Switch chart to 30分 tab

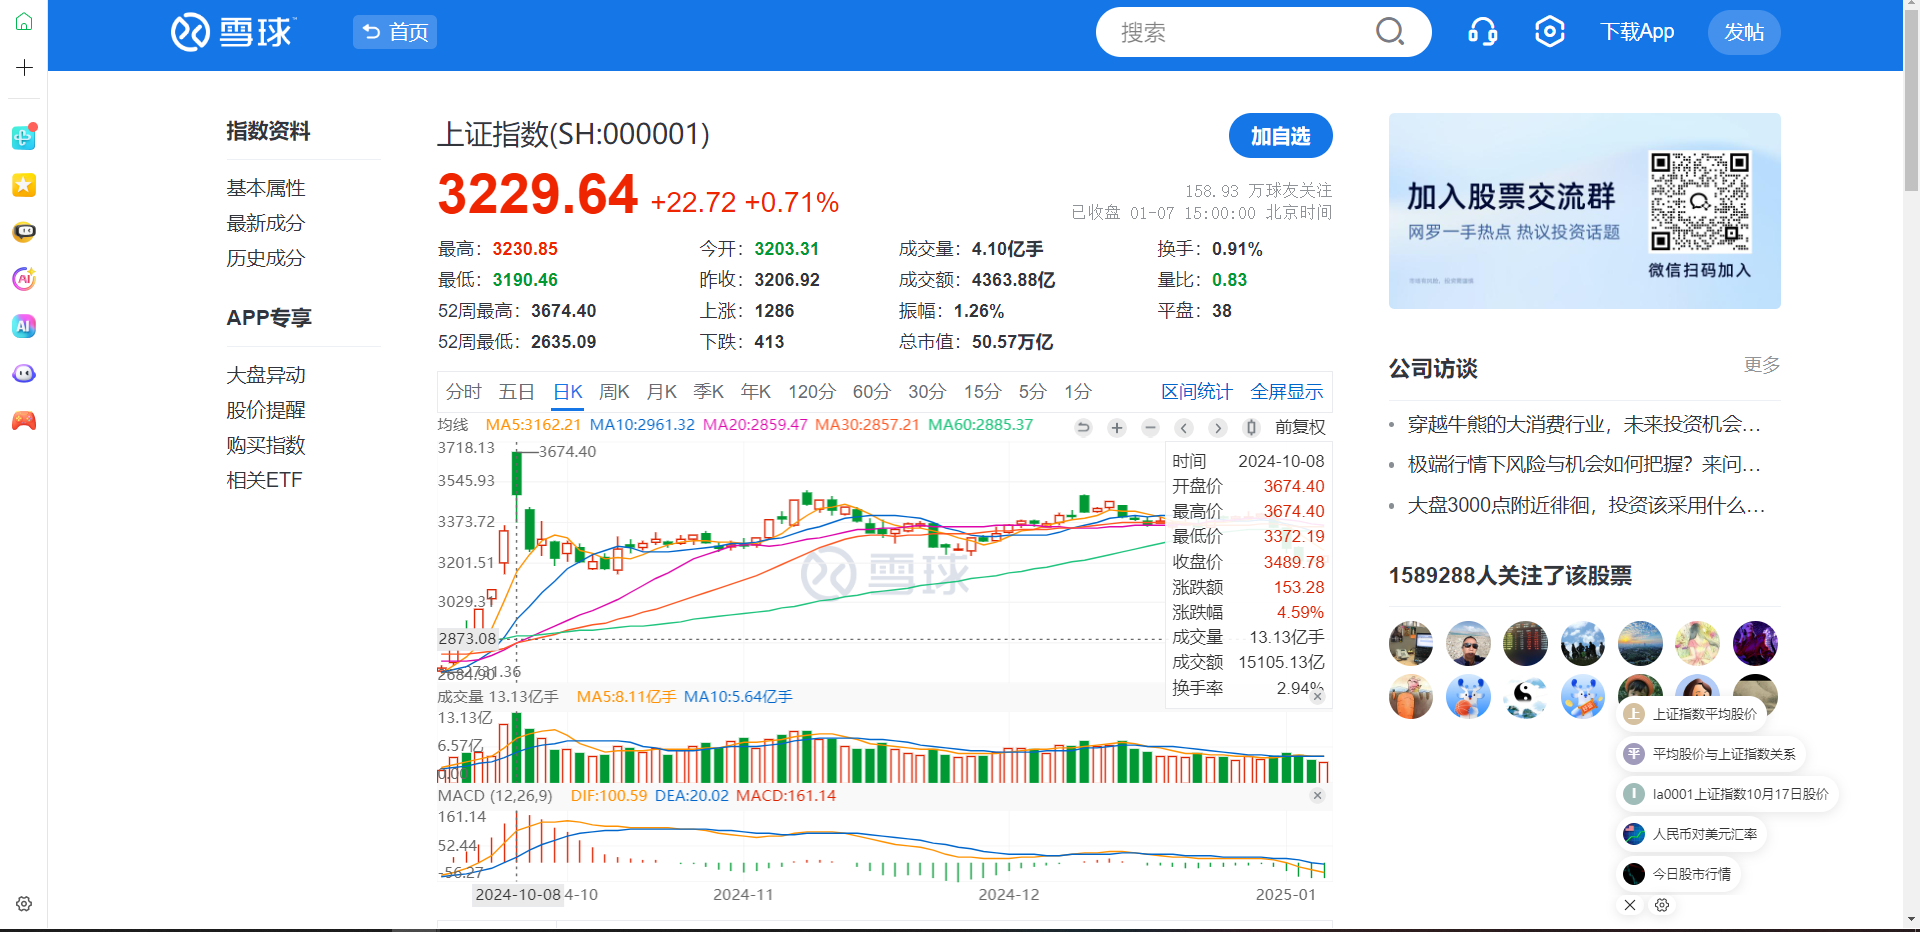point(927,392)
